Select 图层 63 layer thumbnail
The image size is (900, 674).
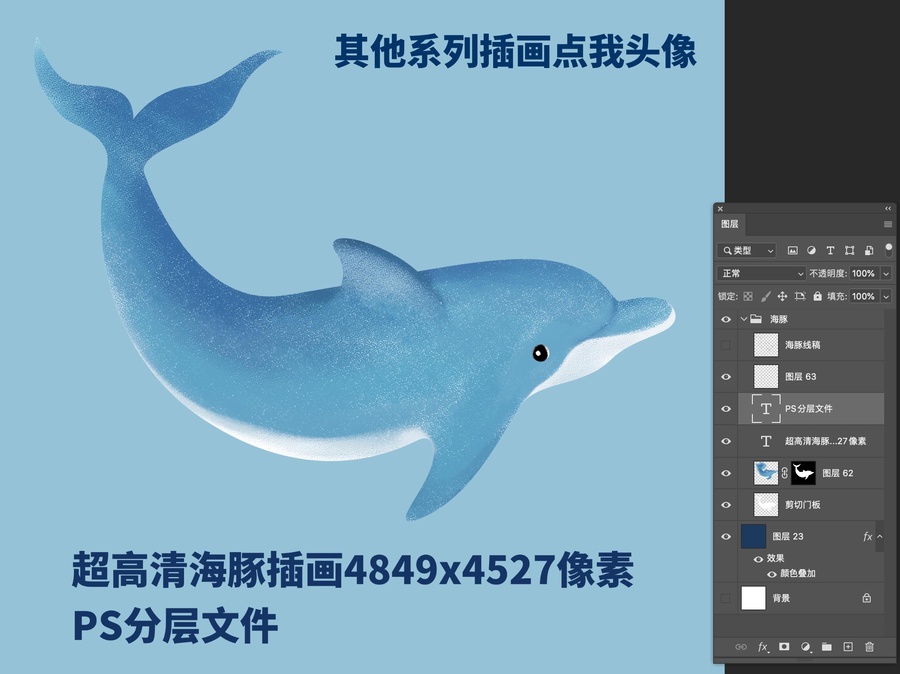766,377
